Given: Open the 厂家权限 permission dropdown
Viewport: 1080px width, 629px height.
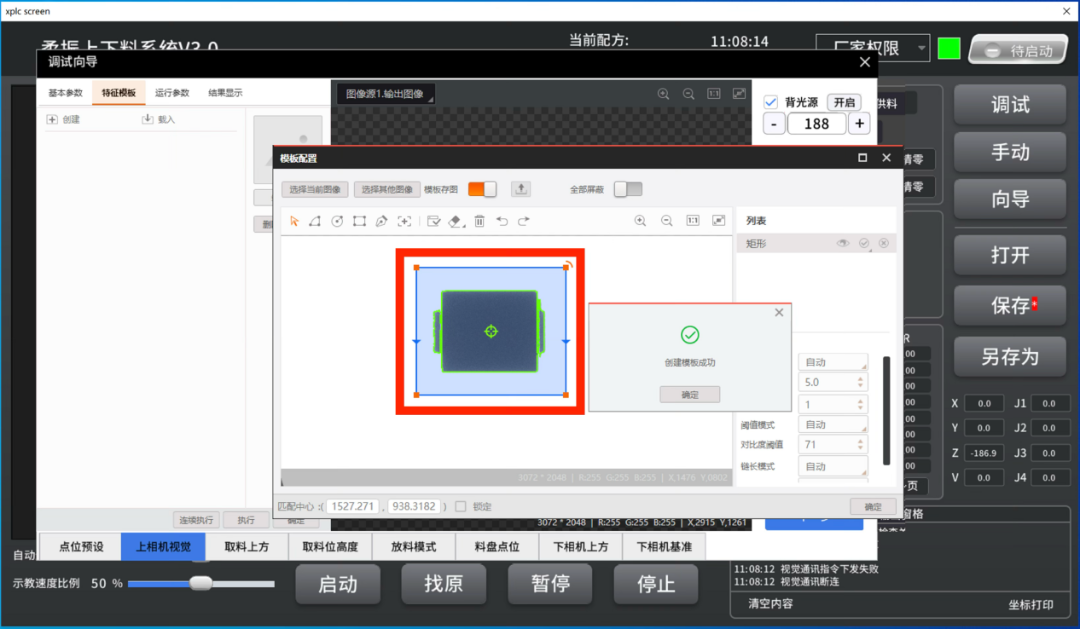Looking at the screenshot, I should coord(872,48).
